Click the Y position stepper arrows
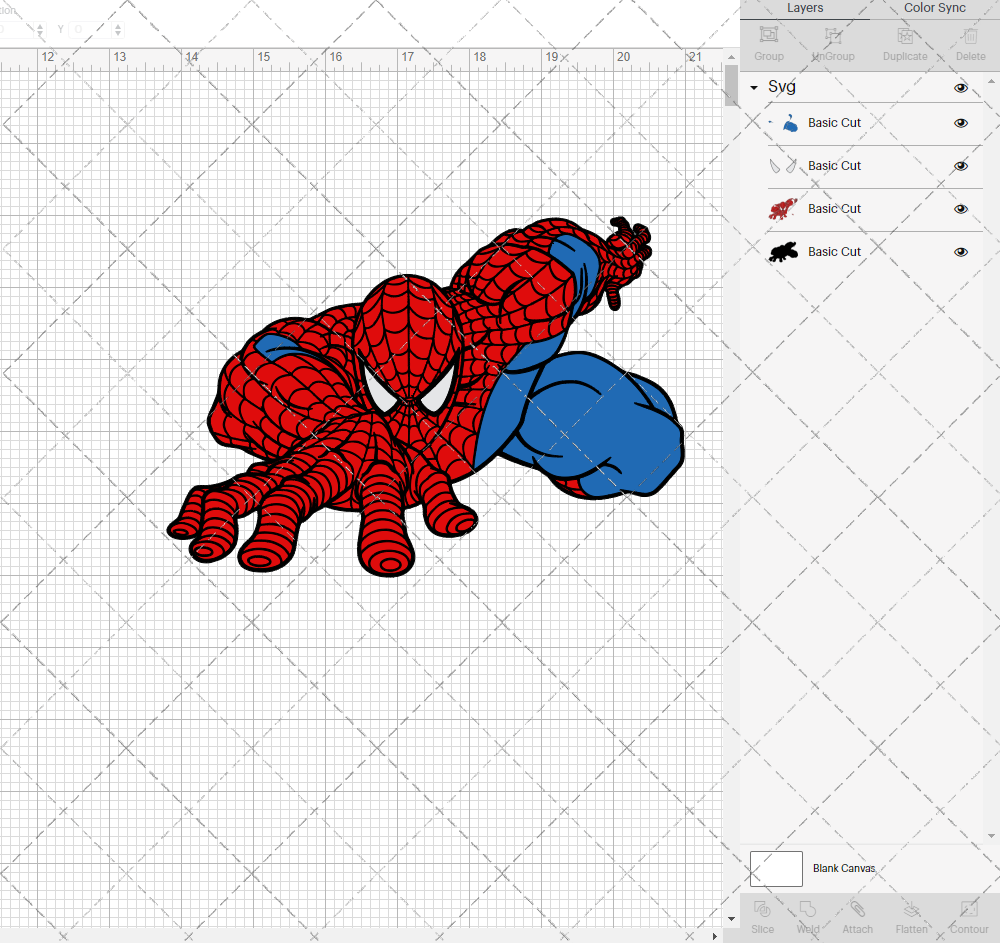 (x=118, y=29)
